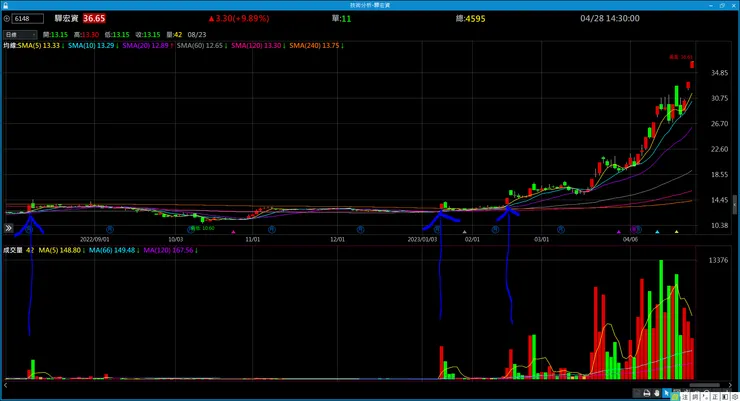Select the SMA(60) 12.65 moving average label

pos(202,46)
